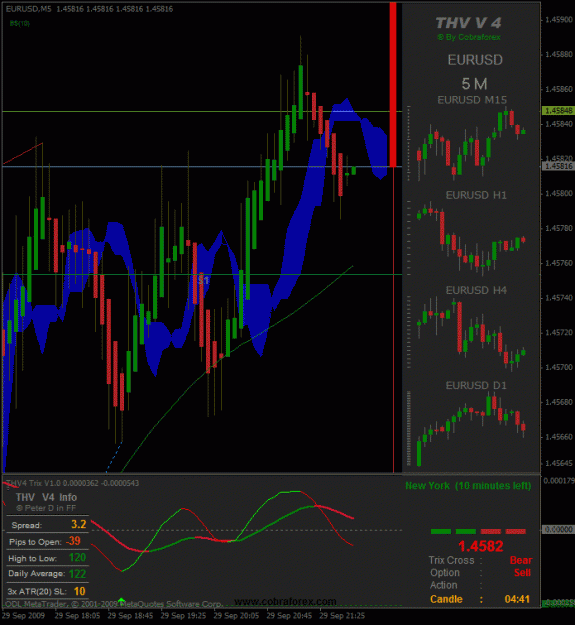Click the '29 Sep 18:05' time label
575x625 pixels.
click(77, 615)
